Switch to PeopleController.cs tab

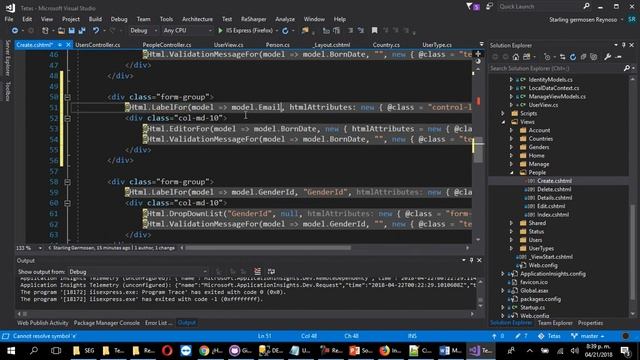pyautogui.click(x=167, y=45)
